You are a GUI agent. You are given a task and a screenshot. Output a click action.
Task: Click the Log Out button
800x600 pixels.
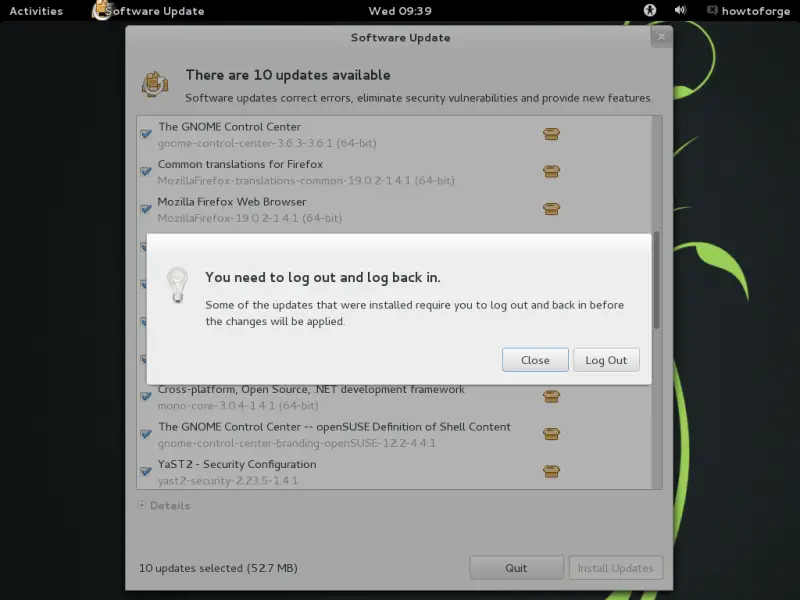(x=606, y=360)
